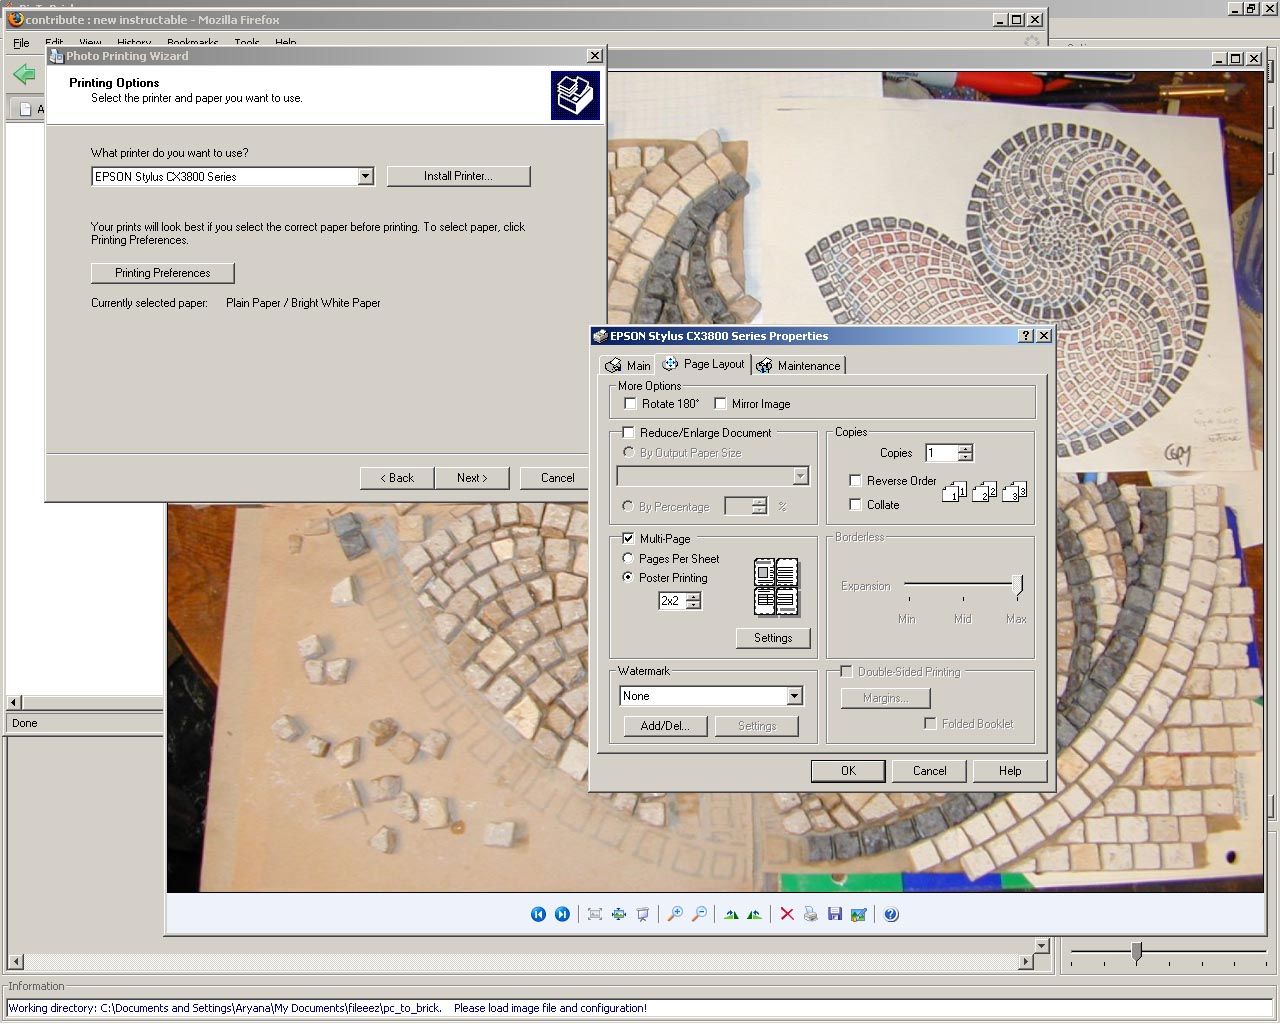Select the Pages Per Sheet radio button

pos(628,558)
